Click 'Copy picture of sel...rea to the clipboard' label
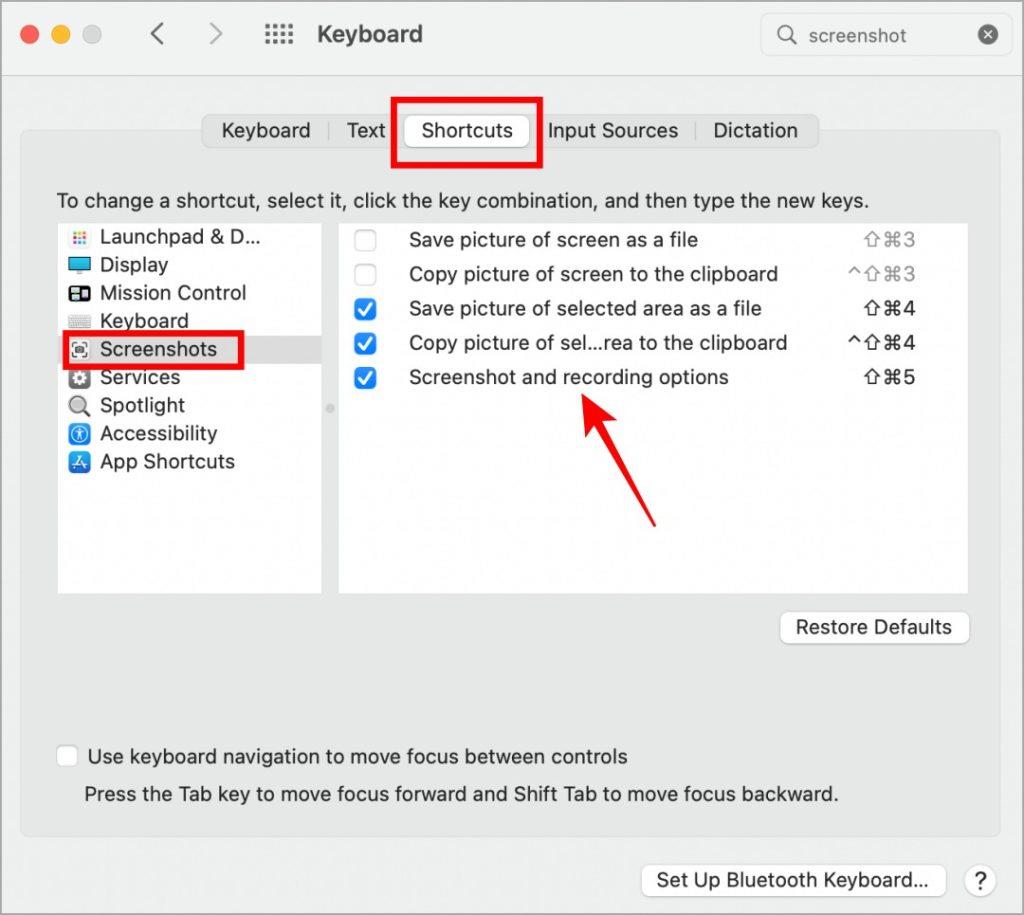The width and height of the screenshot is (1024, 915). coord(598,343)
